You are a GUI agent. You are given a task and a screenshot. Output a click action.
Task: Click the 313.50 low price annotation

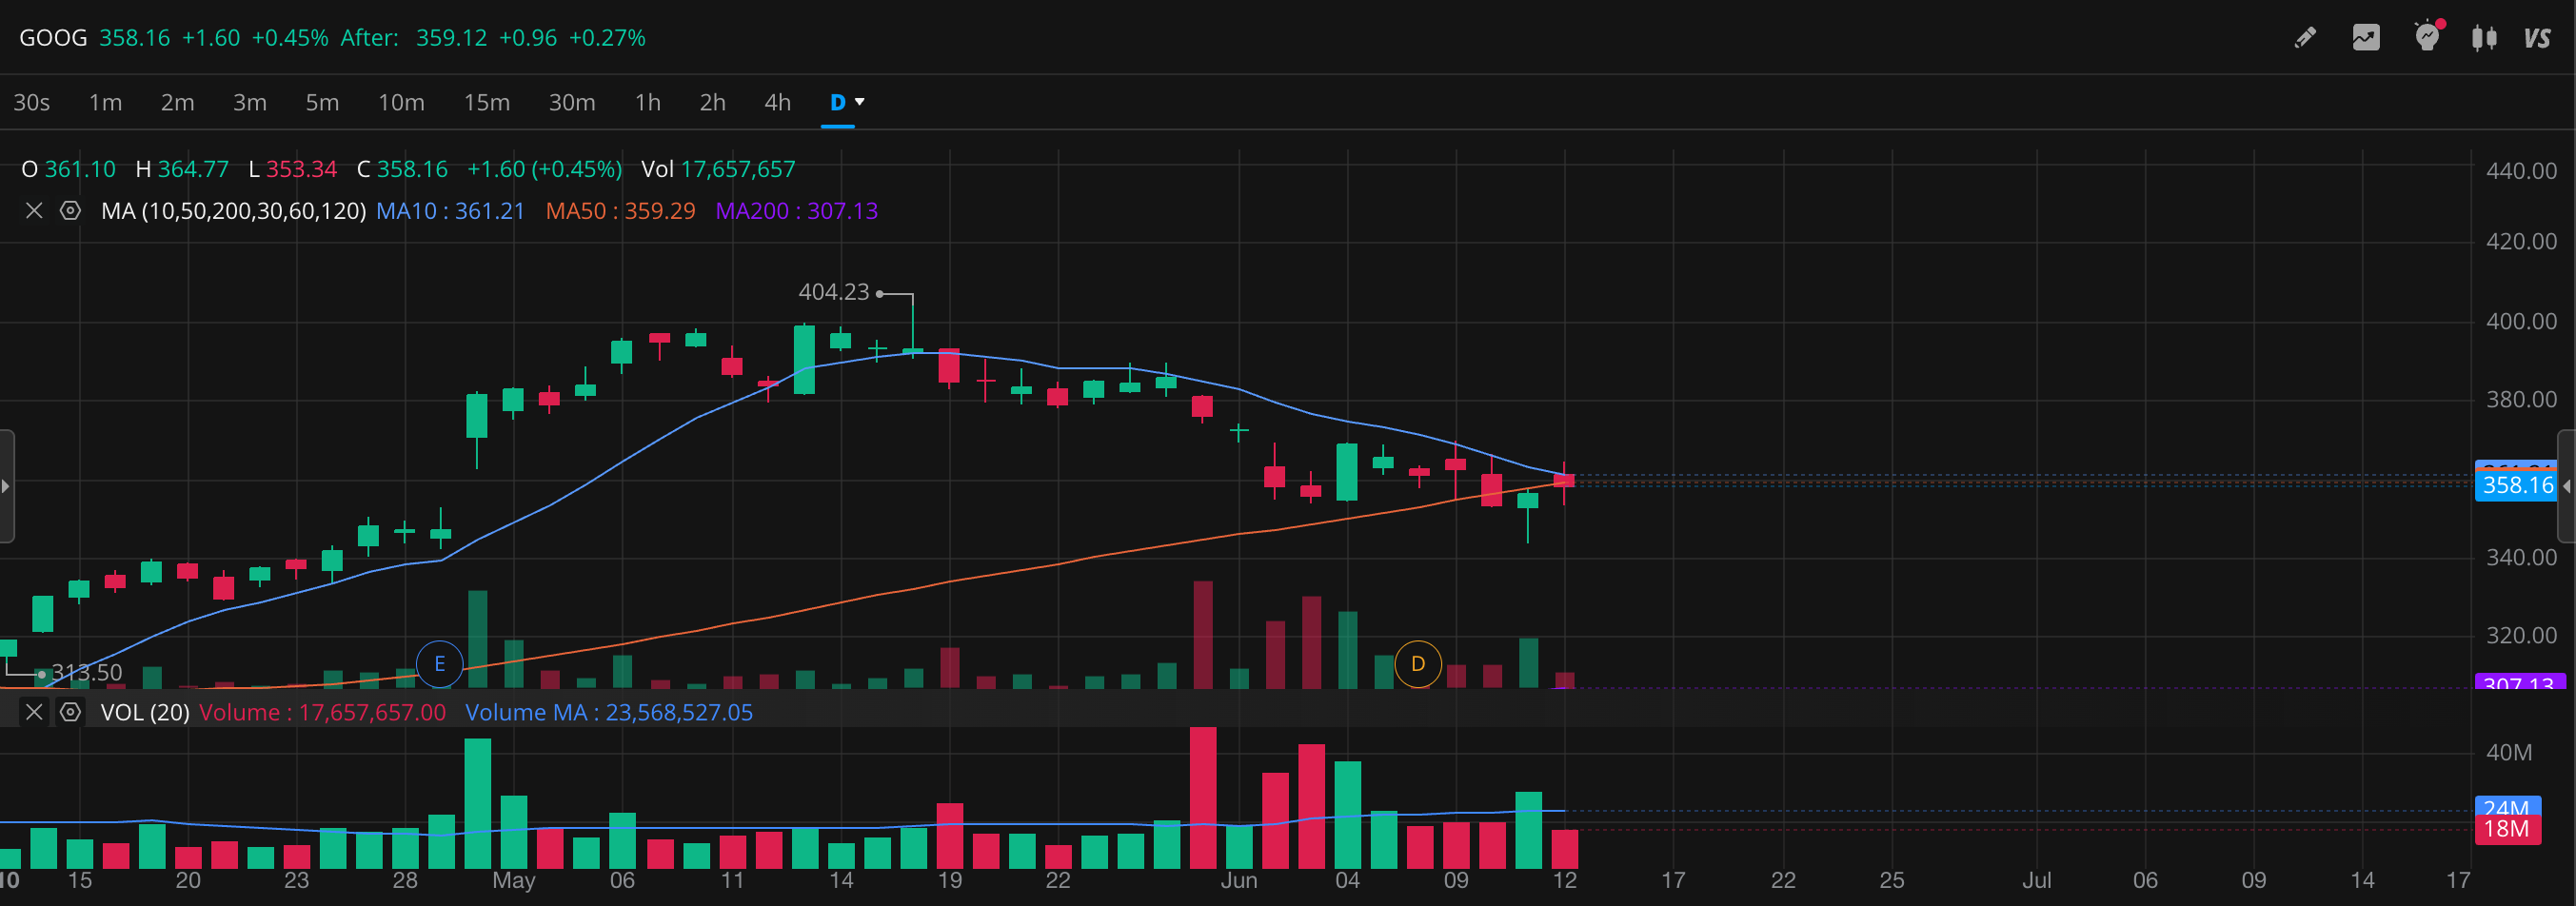click(87, 673)
